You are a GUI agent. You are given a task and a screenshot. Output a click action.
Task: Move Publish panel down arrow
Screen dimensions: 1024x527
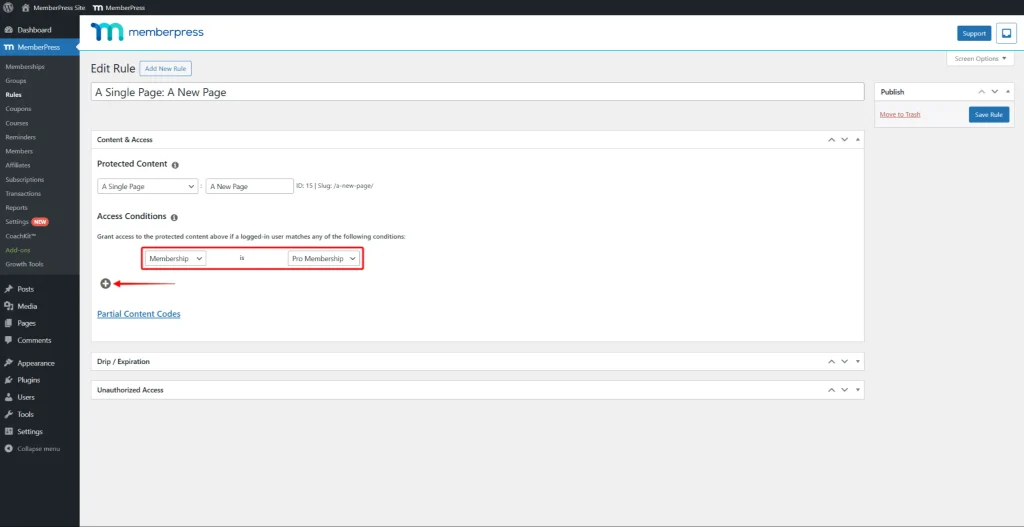pos(995,92)
